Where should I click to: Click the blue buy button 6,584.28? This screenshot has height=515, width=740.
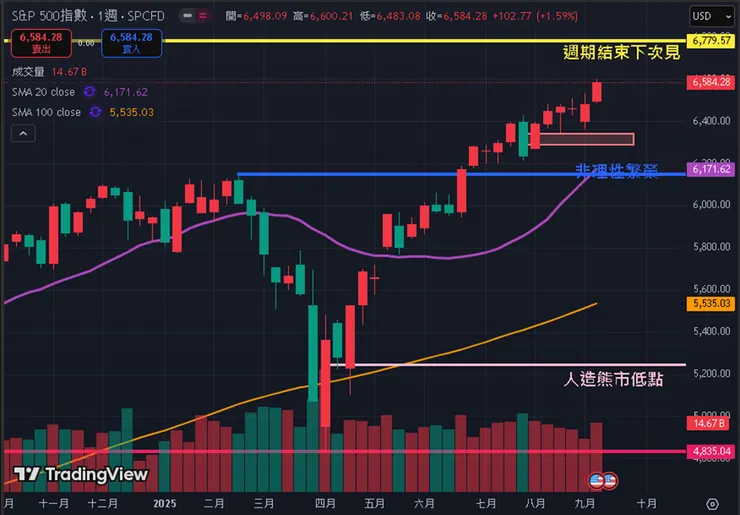click(132, 43)
